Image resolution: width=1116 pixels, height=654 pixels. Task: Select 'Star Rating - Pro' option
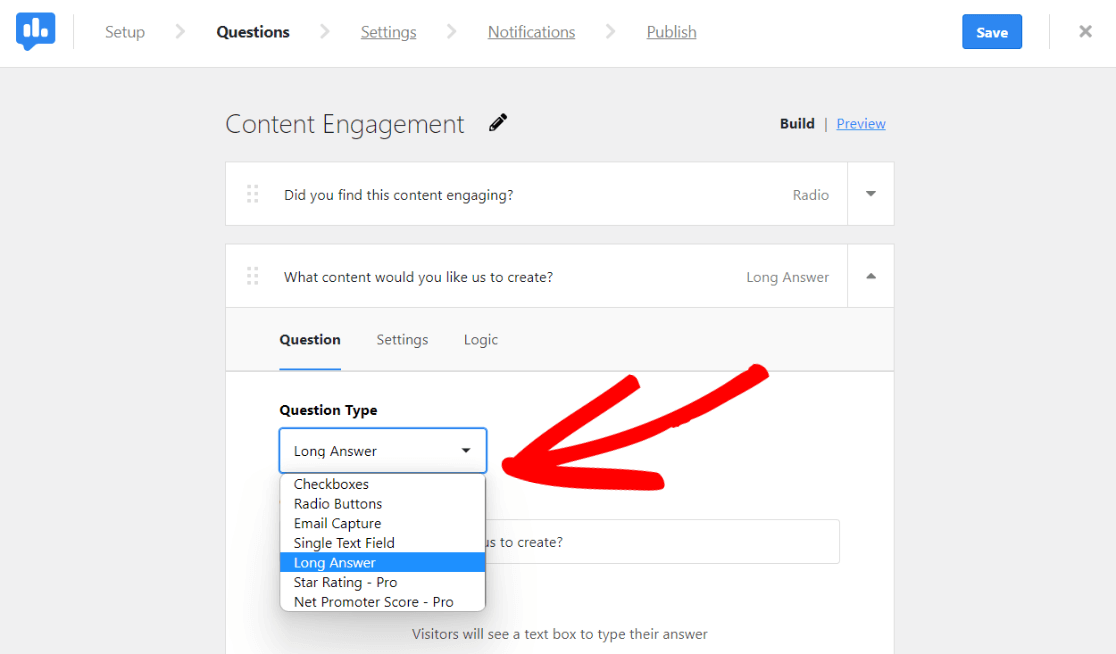coord(344,582)
